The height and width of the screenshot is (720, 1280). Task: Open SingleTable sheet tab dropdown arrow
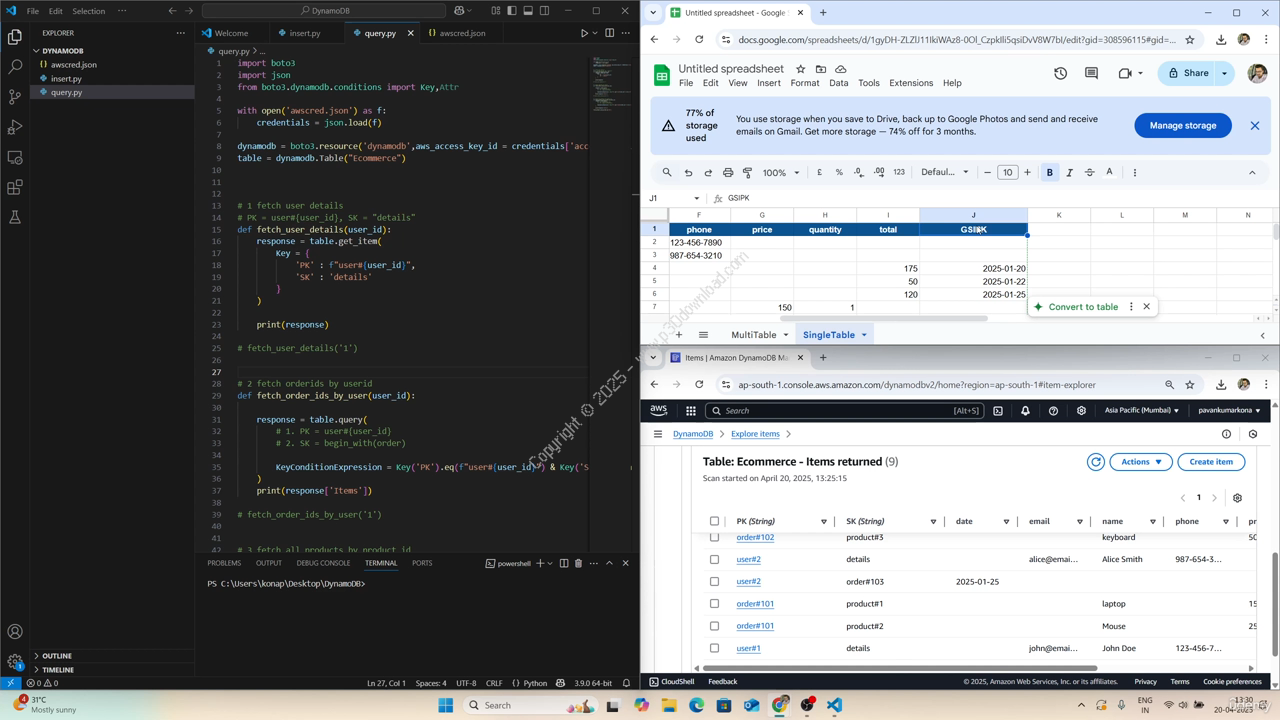click(864, 335)
